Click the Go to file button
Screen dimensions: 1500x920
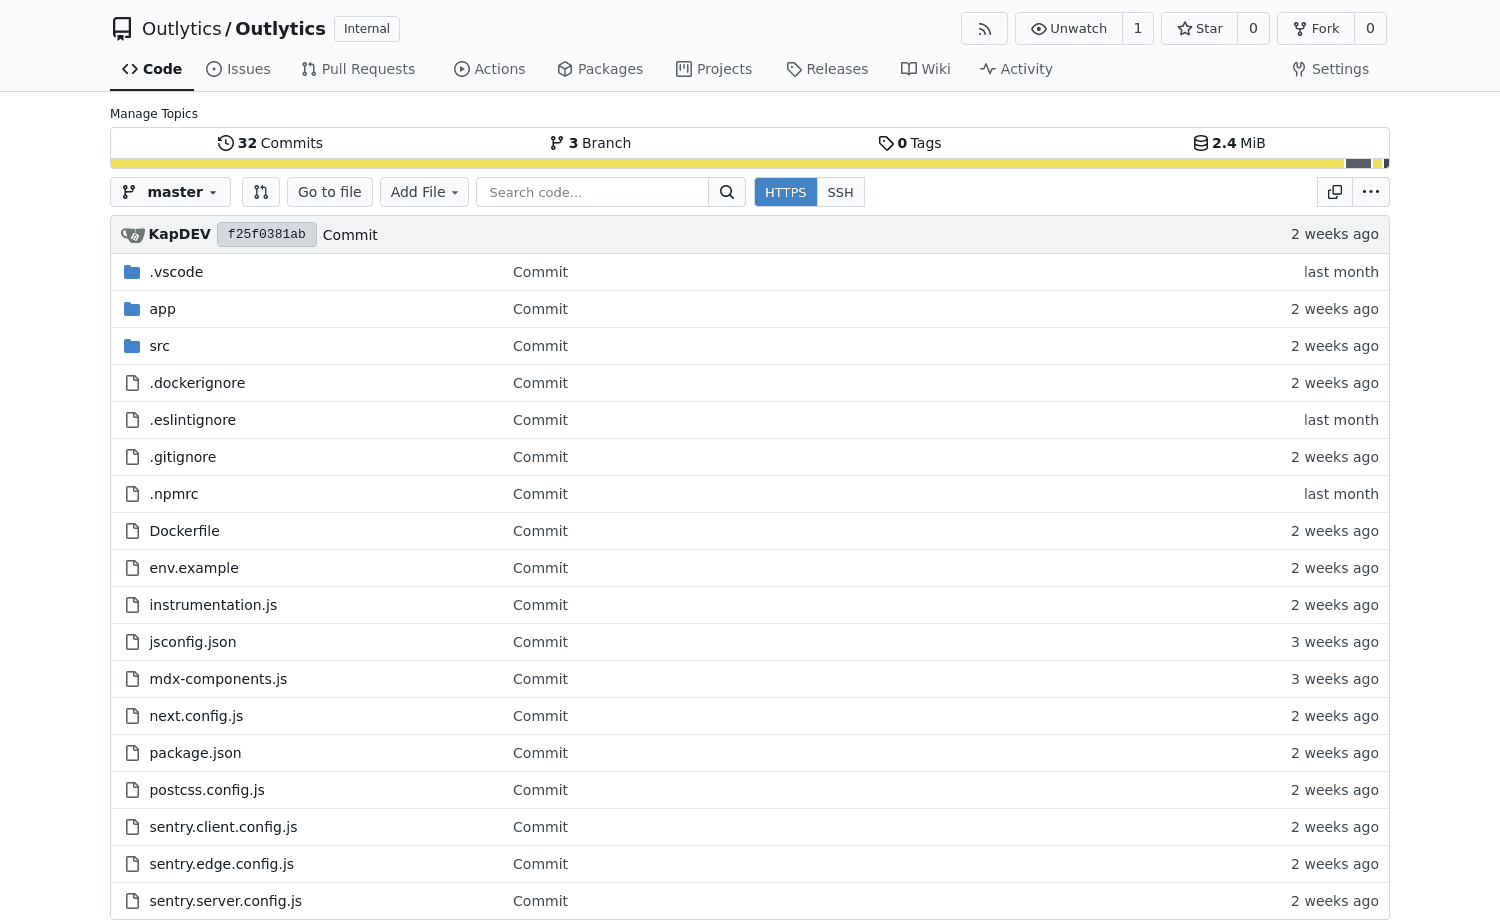330,192
